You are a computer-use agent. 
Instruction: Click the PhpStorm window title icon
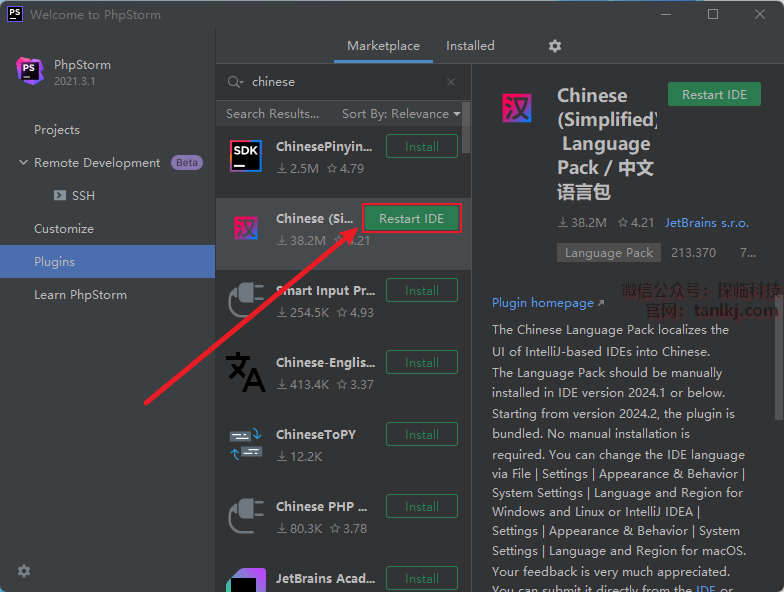pyautogui.click(x=15, y=14)
